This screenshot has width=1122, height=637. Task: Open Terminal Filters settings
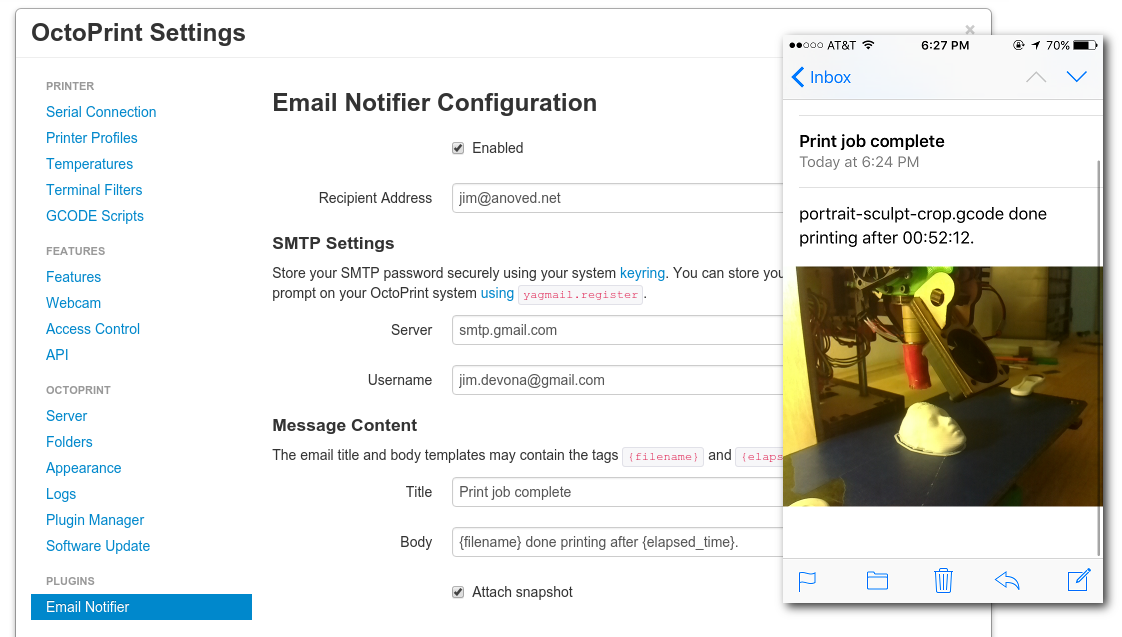coord(94,190)
